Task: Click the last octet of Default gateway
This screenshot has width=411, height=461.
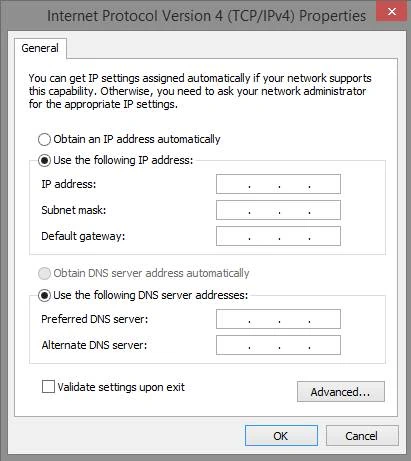Action: click(x=325, y=236)
